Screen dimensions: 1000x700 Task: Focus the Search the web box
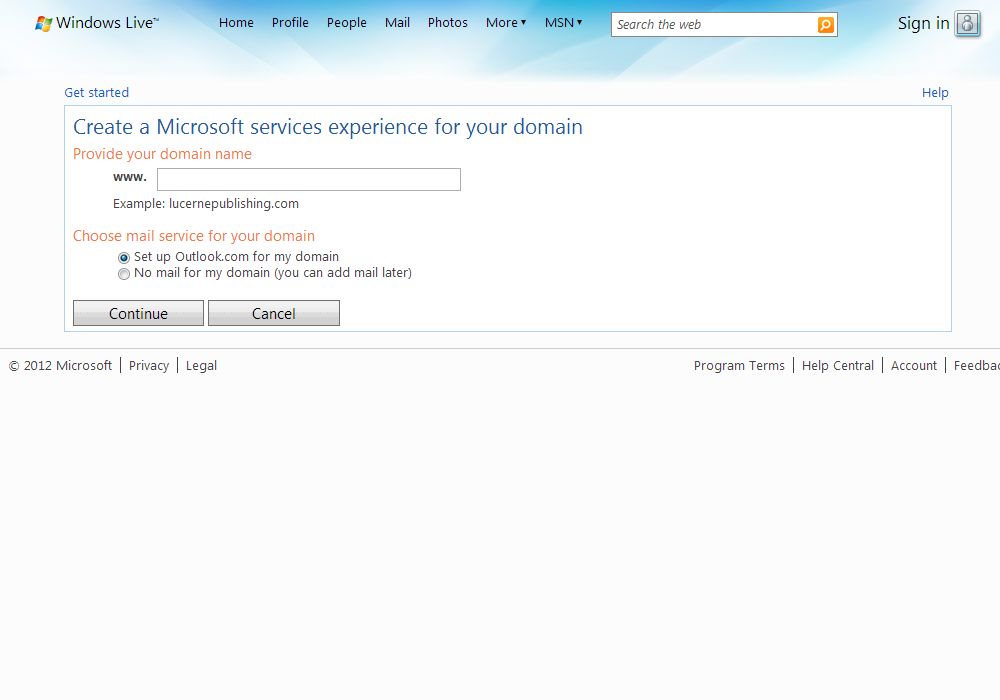coord(714,25)
